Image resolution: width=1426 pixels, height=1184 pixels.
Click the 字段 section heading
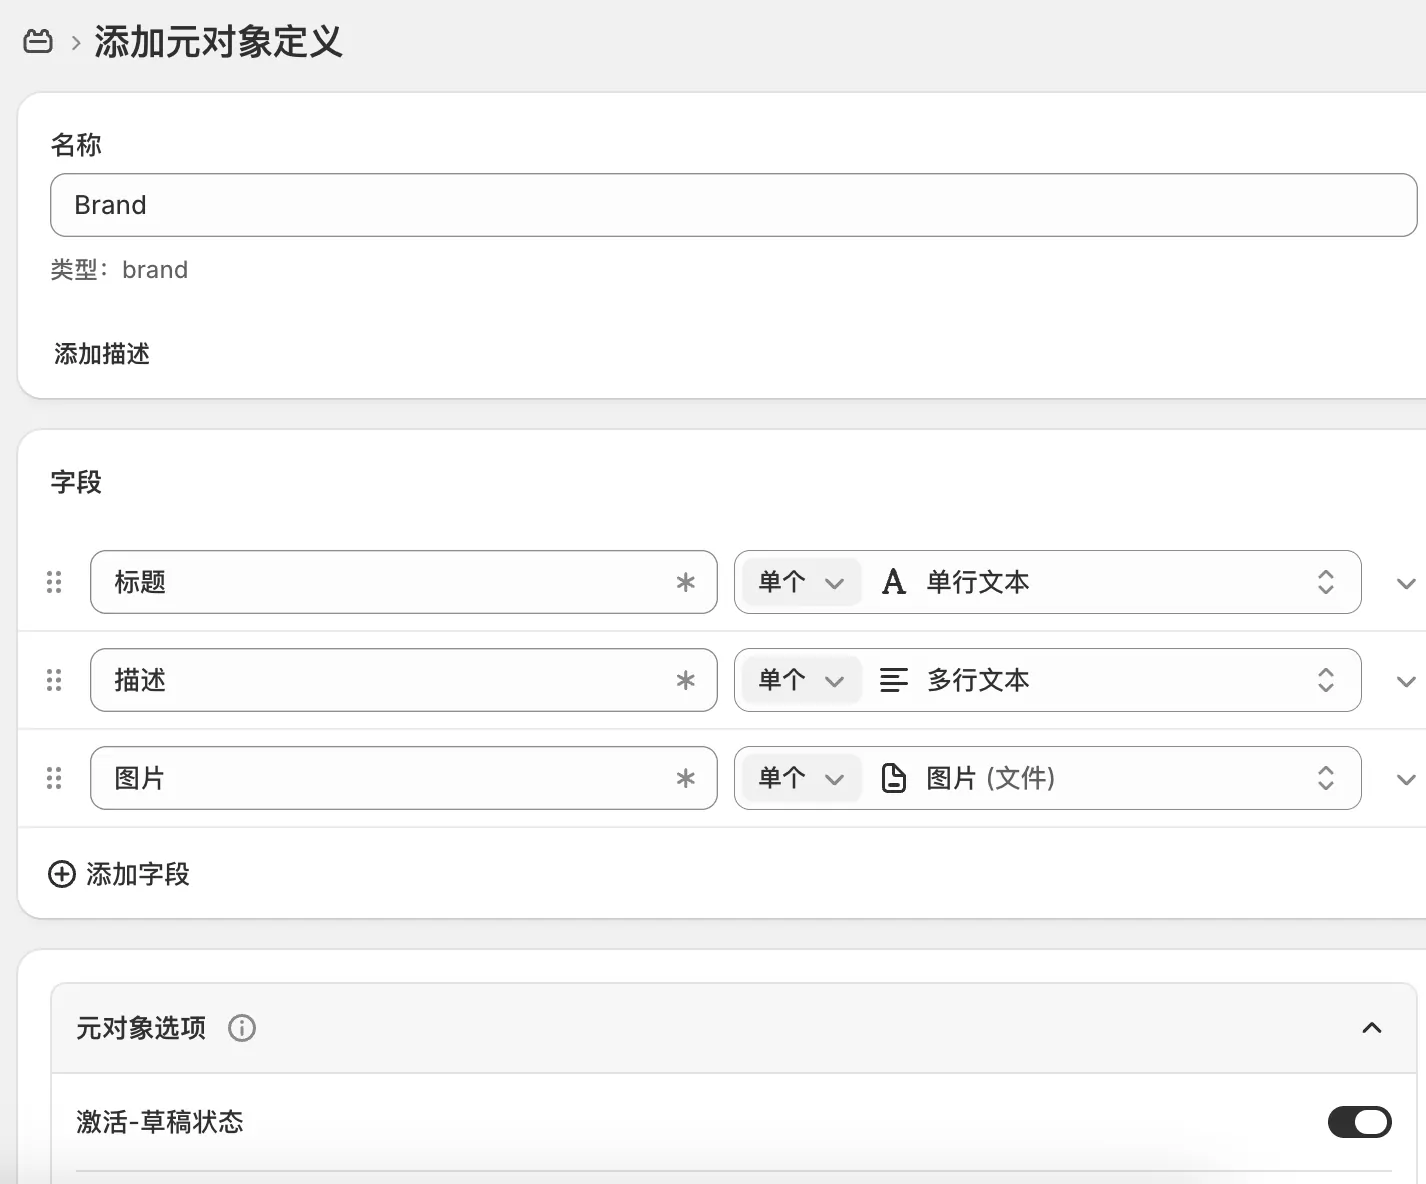tap(76, 482)
